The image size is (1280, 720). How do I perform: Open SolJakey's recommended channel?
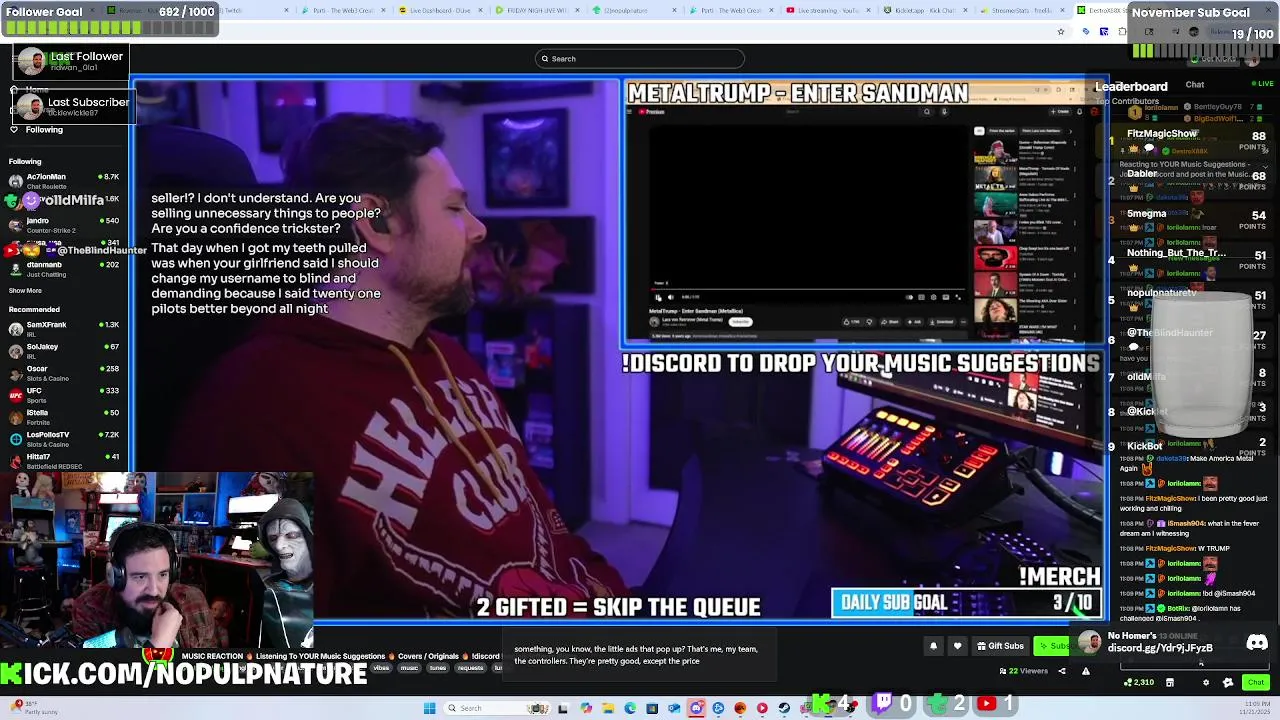point(64,350)
